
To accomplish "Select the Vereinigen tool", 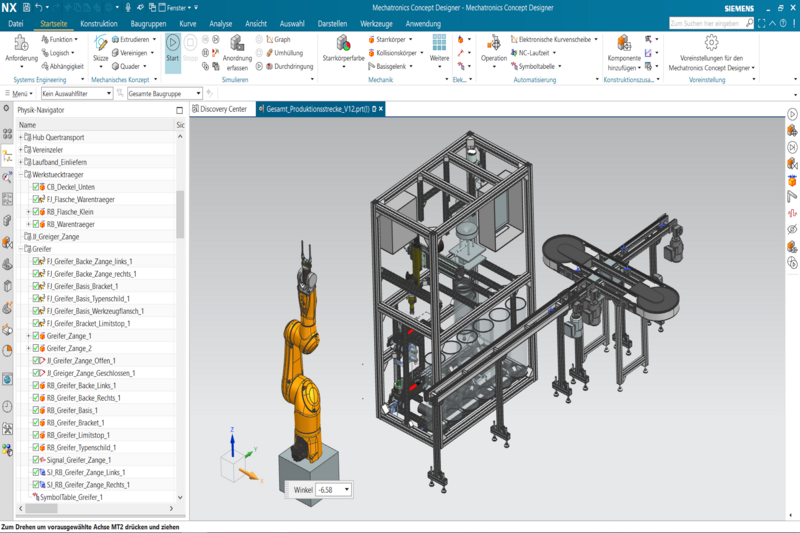I will (x=133, y=53).
